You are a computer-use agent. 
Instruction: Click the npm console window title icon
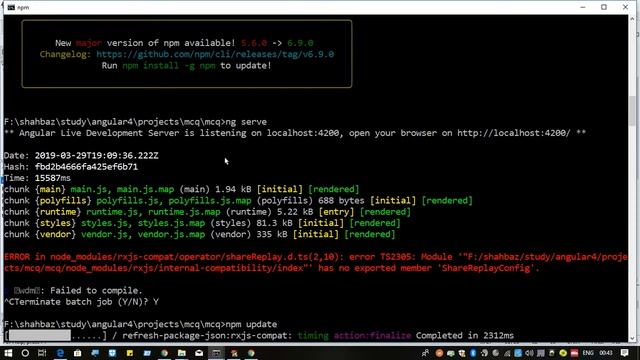pos(11,7)
